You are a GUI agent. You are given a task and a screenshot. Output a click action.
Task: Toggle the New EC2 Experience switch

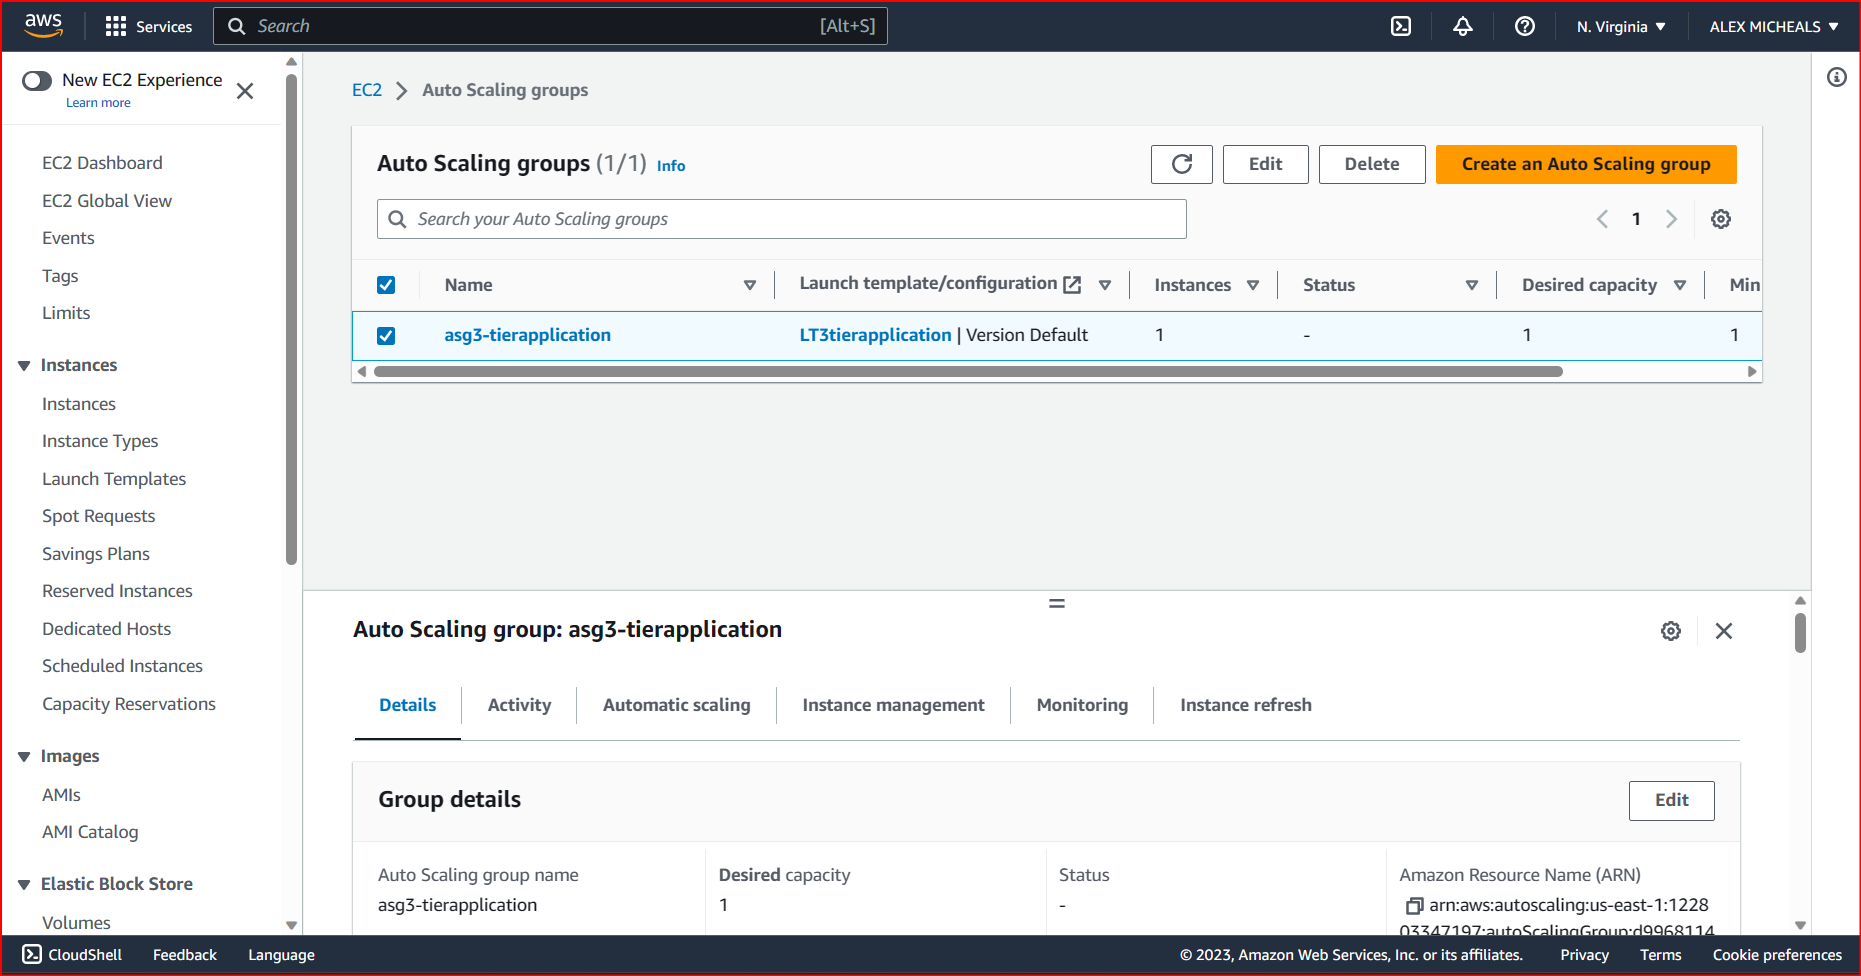(x=36, y=80)
